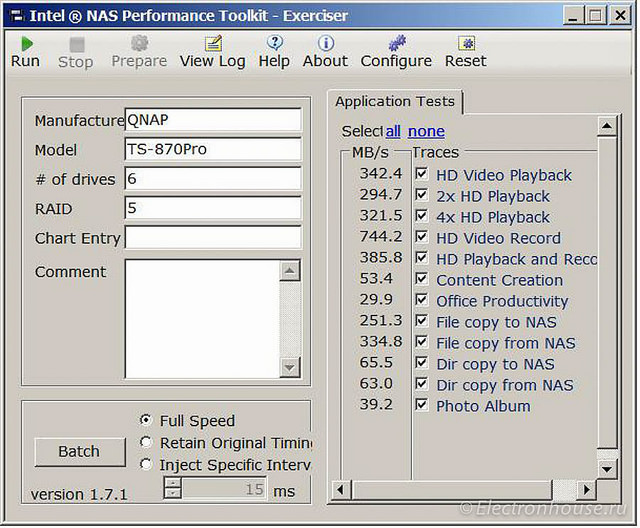Toggle the 2x HD Playback checkbox
640x528 pixels.
click(421, 195)
